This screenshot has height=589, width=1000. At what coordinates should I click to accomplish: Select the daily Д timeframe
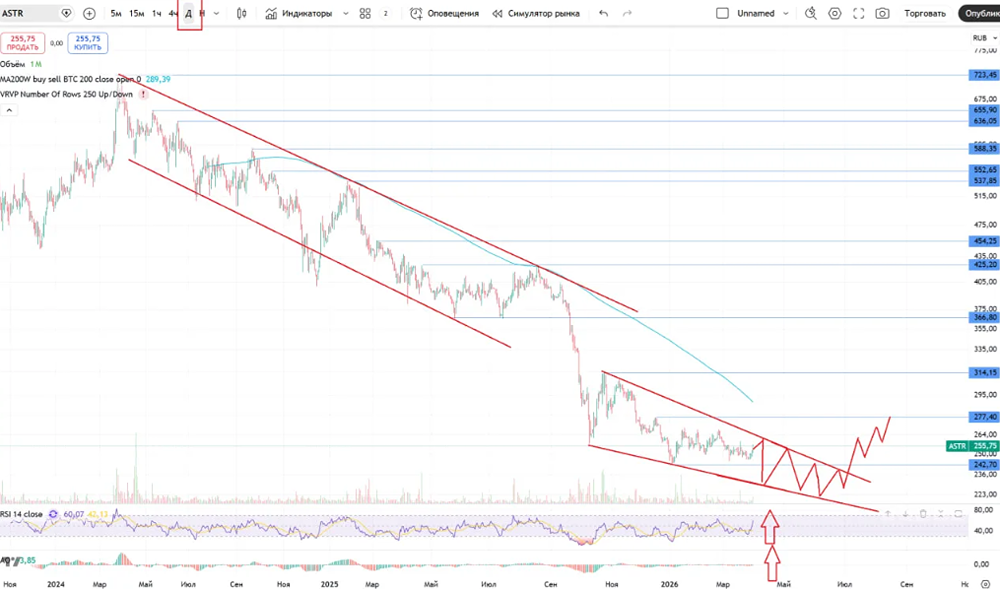pos(188,13)
